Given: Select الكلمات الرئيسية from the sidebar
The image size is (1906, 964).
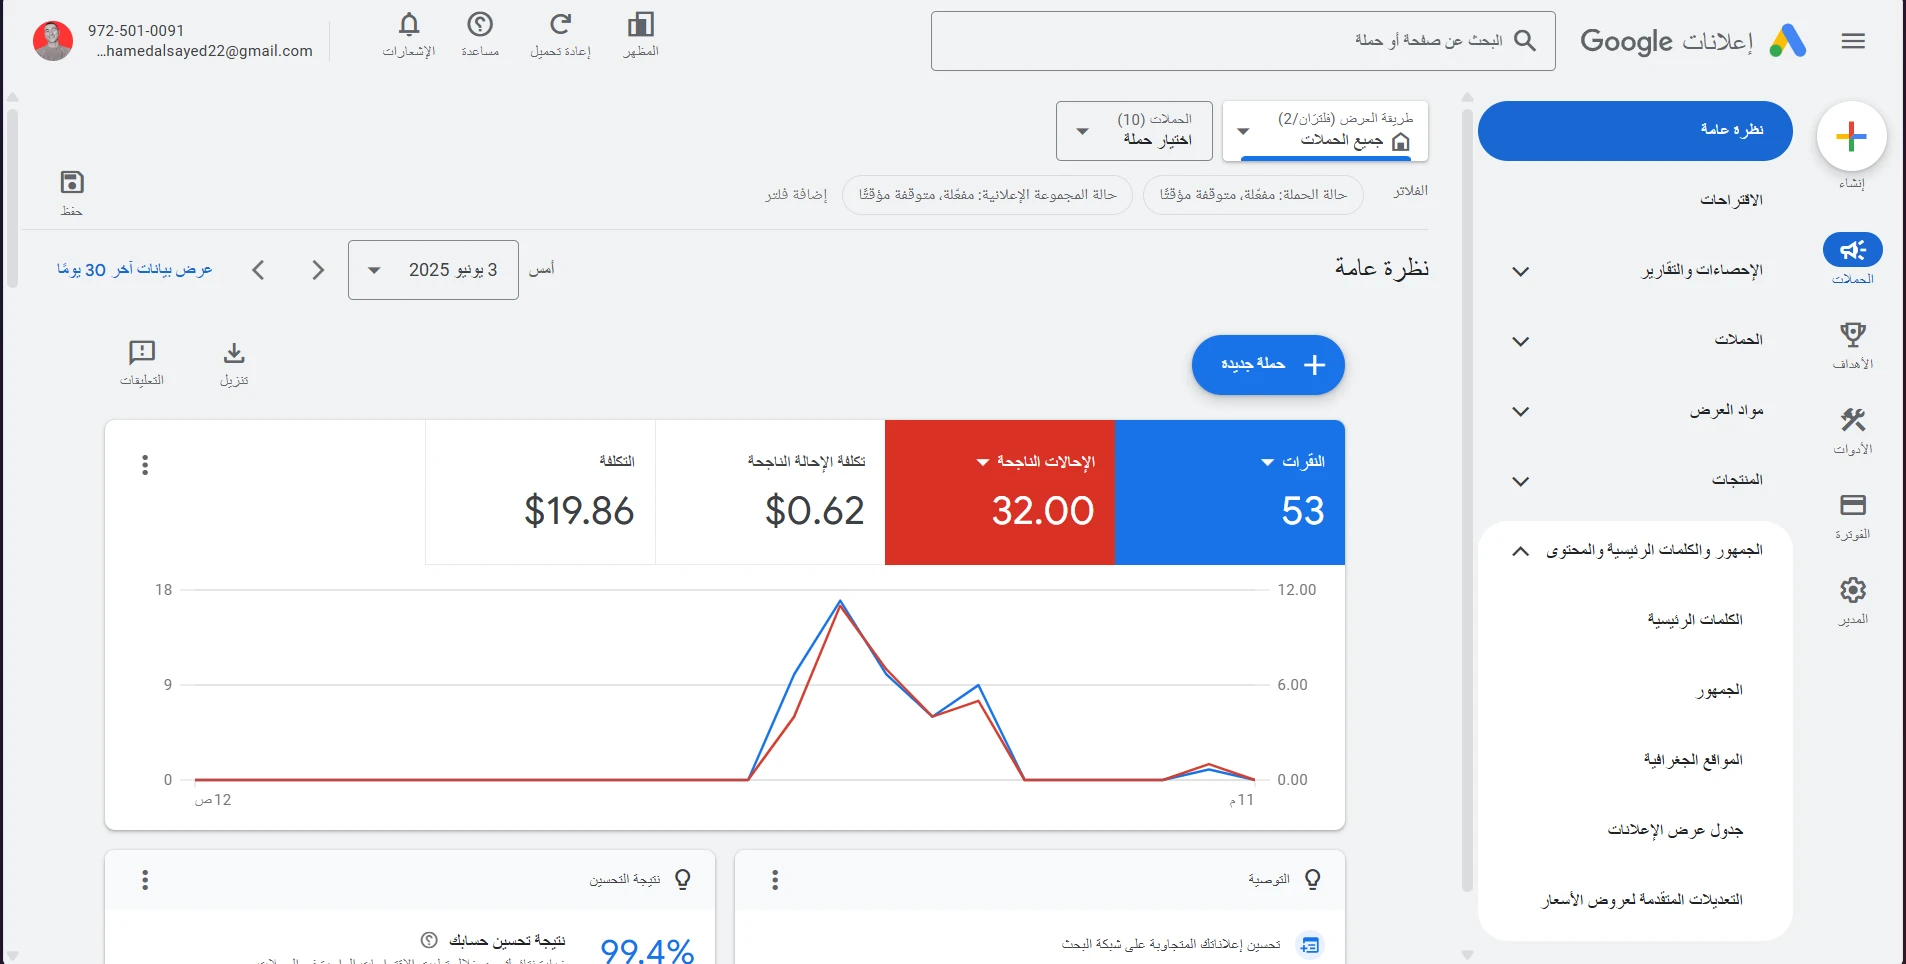Looking at the screenshot, I should (x=1693, y=618).
